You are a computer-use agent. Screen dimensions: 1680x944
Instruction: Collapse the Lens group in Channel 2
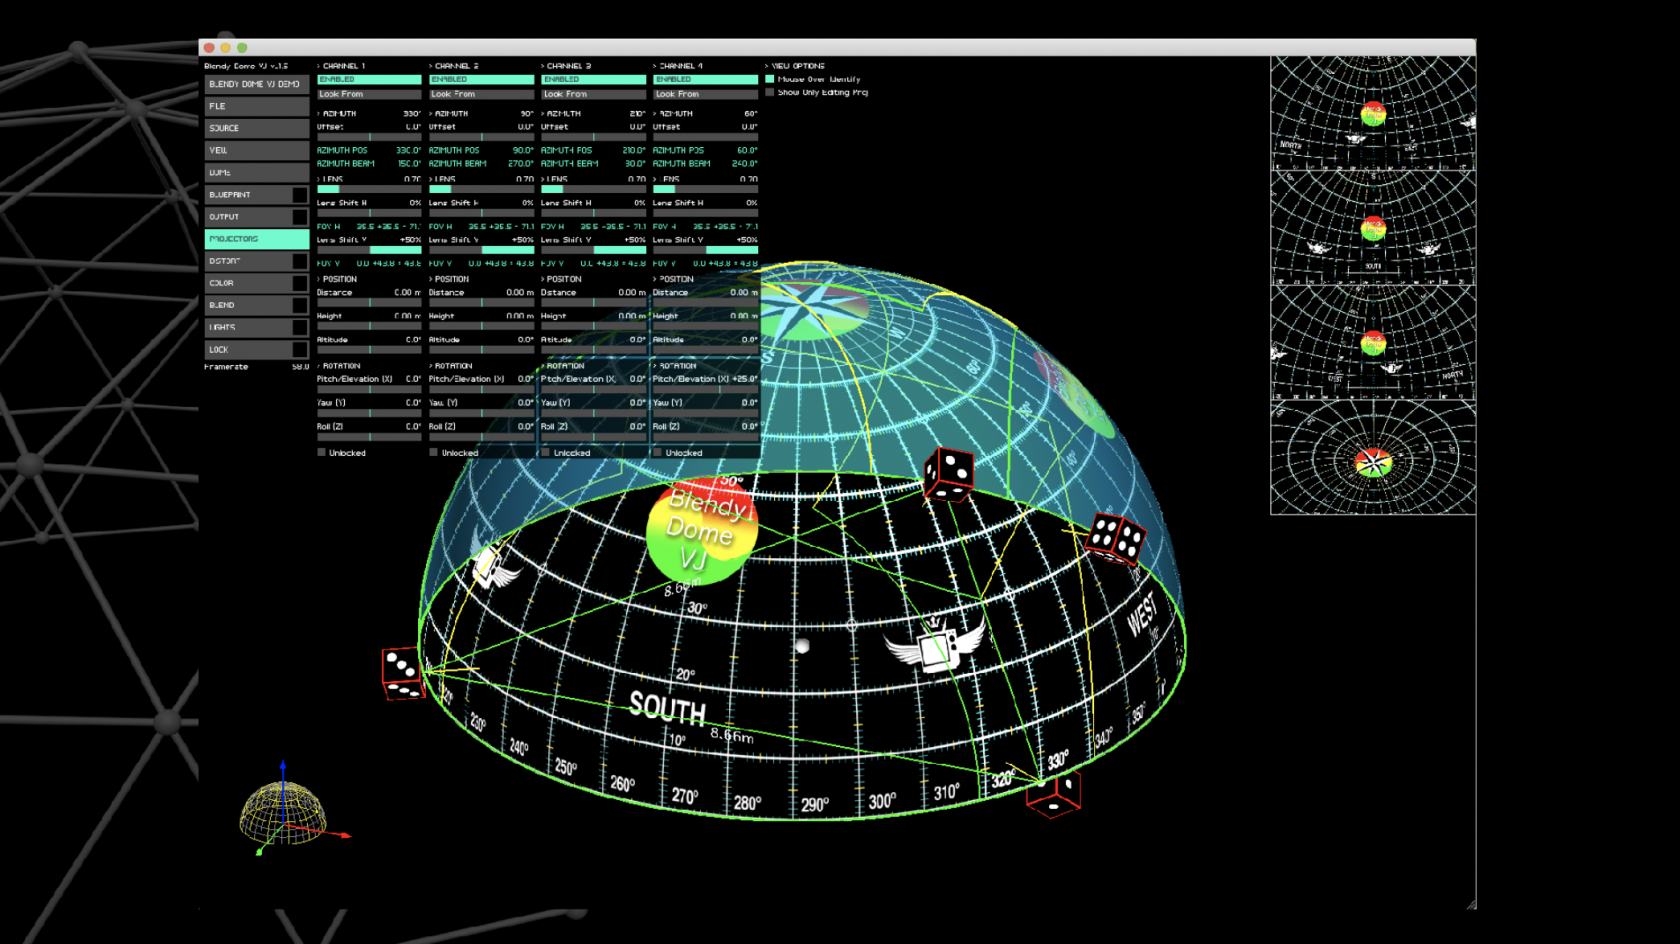point(442,179)
